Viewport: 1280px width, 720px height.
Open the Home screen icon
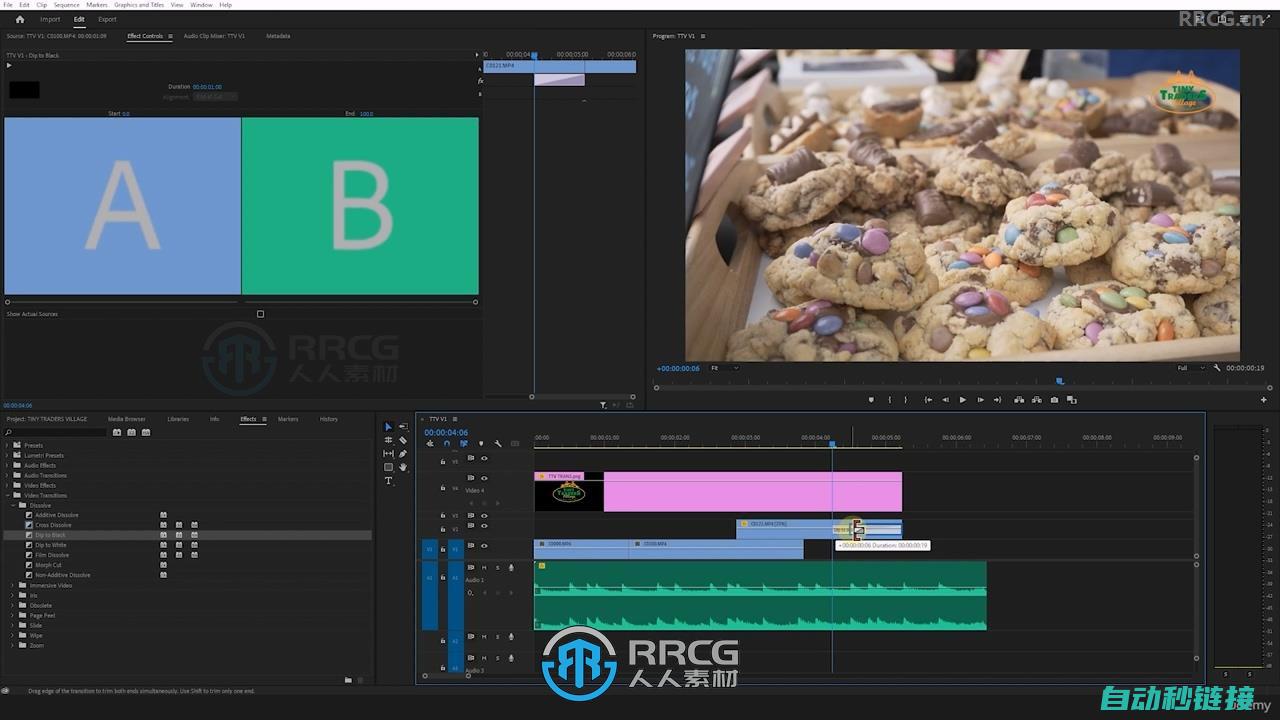(19, 19)
